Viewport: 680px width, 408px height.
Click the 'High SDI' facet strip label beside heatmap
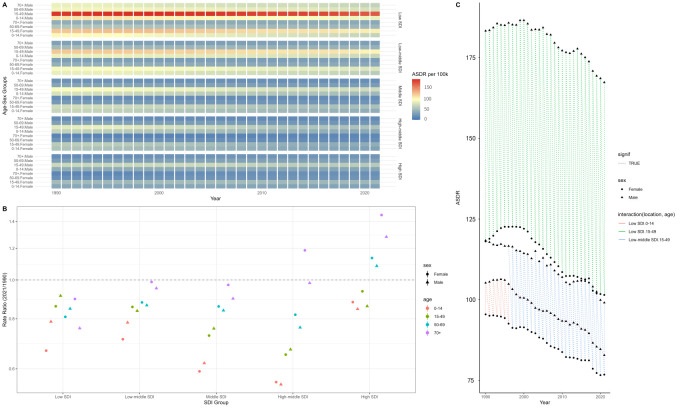click(400, 171)
